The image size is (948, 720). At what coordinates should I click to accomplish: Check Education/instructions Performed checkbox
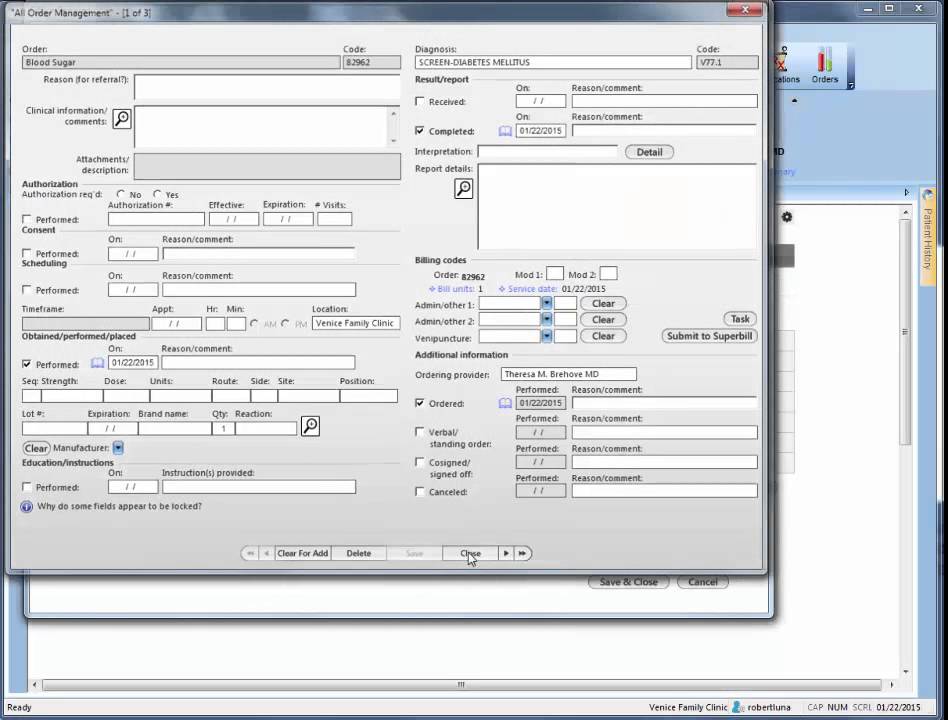tap(27, 487)
